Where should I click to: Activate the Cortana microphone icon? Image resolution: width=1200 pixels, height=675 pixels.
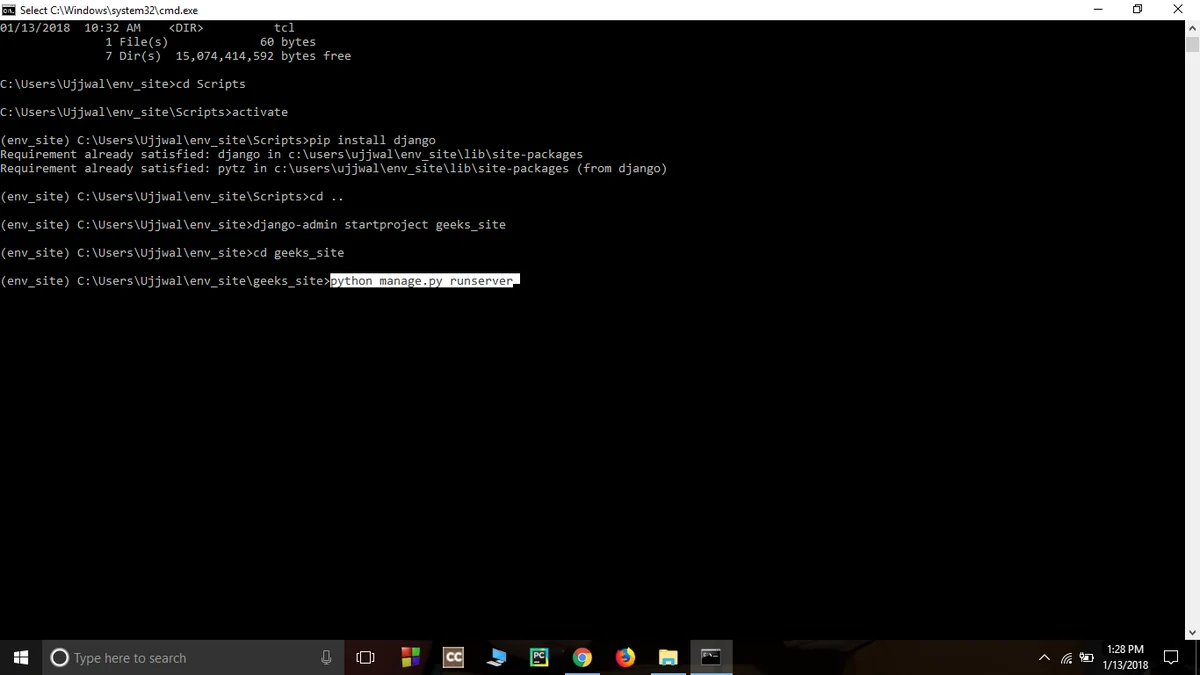(326, 657)
